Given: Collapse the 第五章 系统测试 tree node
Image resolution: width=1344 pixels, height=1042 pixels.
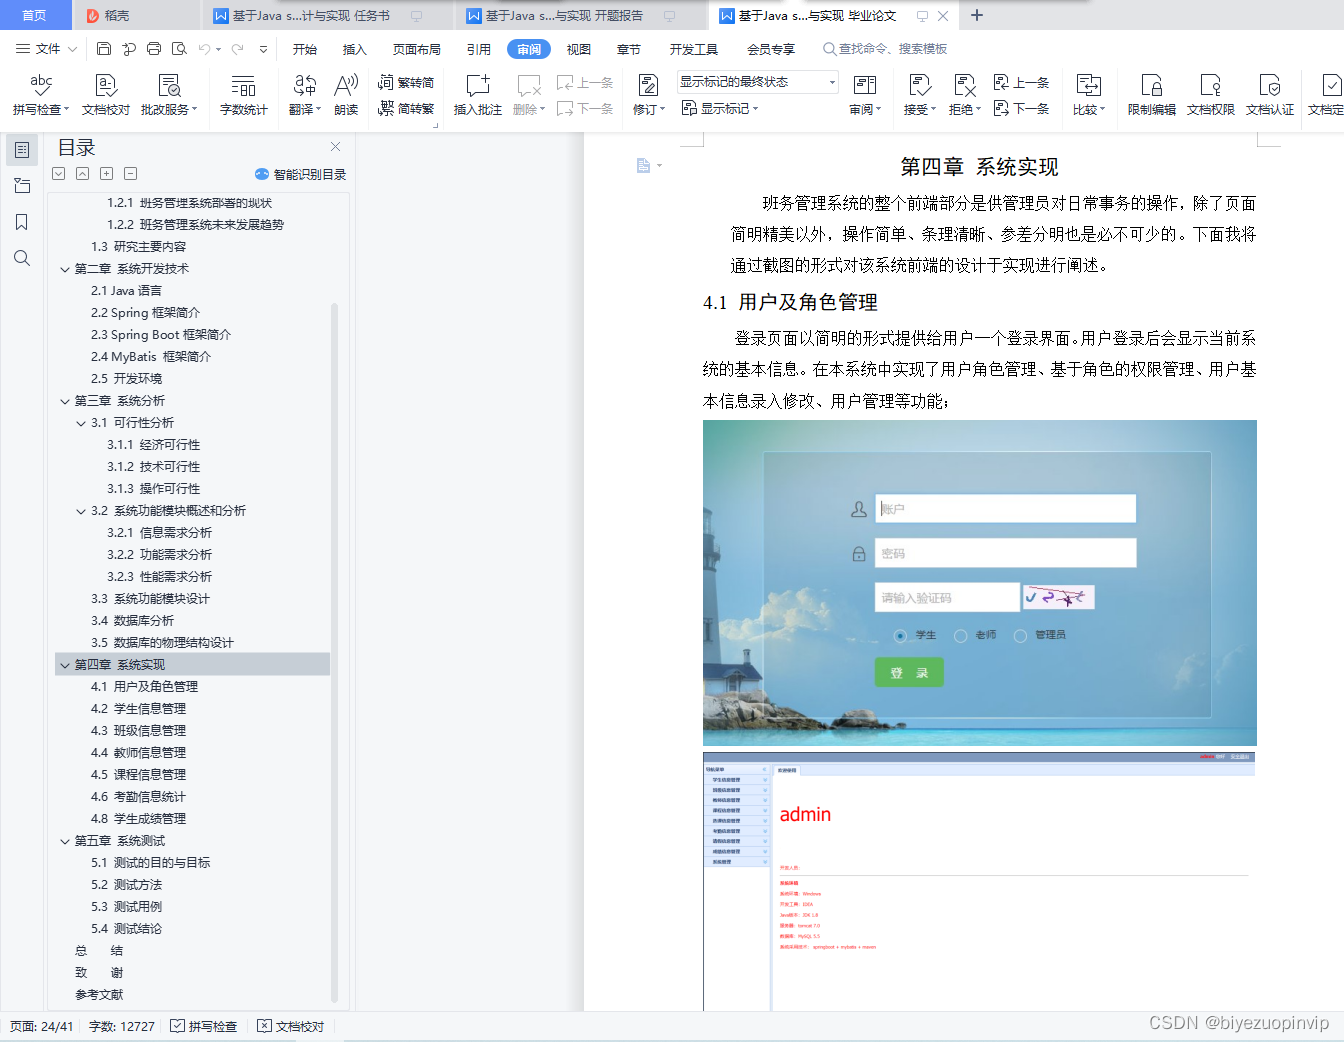Looking at the screenshot, I should tap(65, 841).
